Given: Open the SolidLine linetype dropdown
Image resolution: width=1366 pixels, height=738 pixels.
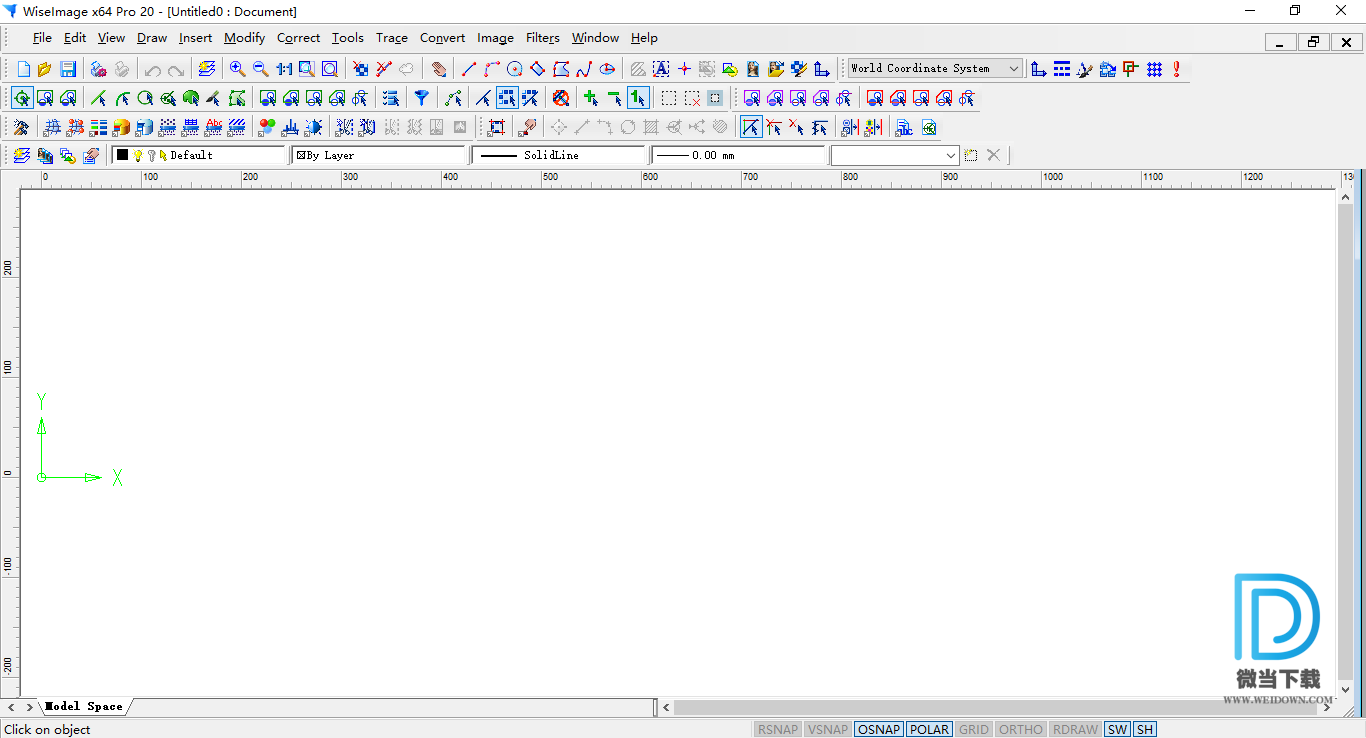Looking at the screenshot, I should pos(558,155).
